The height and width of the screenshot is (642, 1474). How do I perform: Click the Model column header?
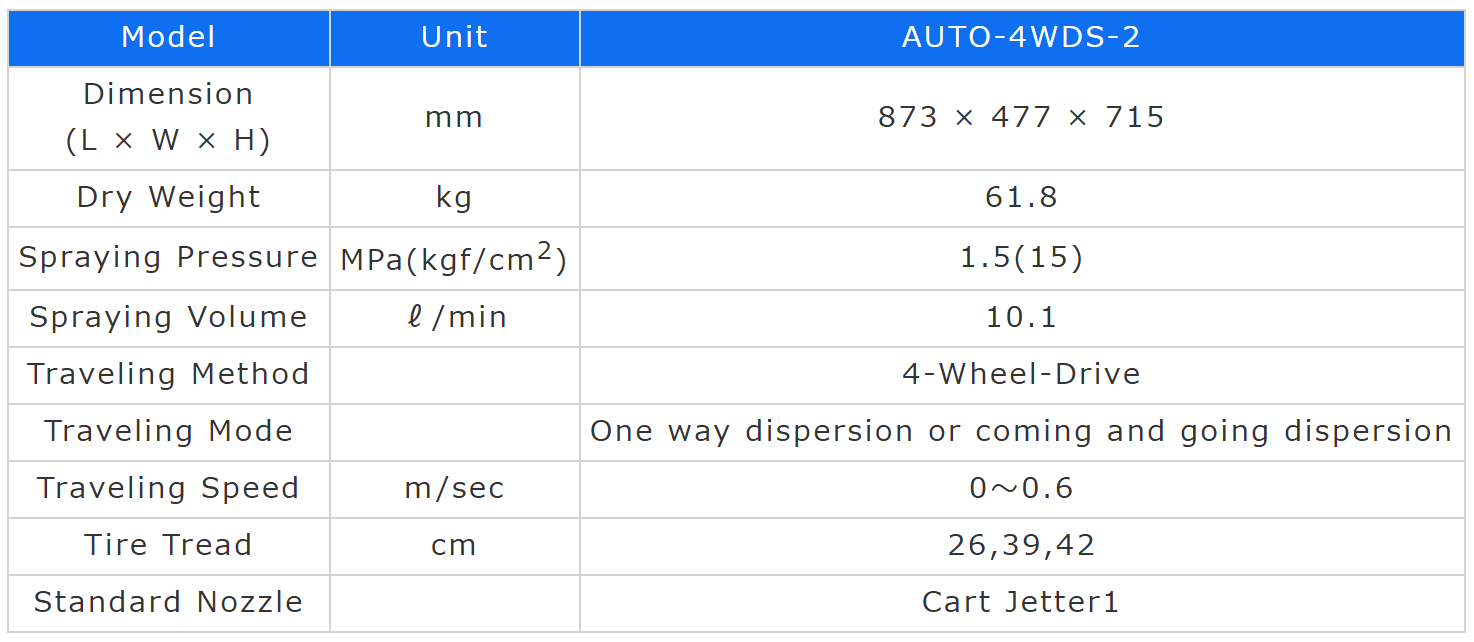(168, 38)
